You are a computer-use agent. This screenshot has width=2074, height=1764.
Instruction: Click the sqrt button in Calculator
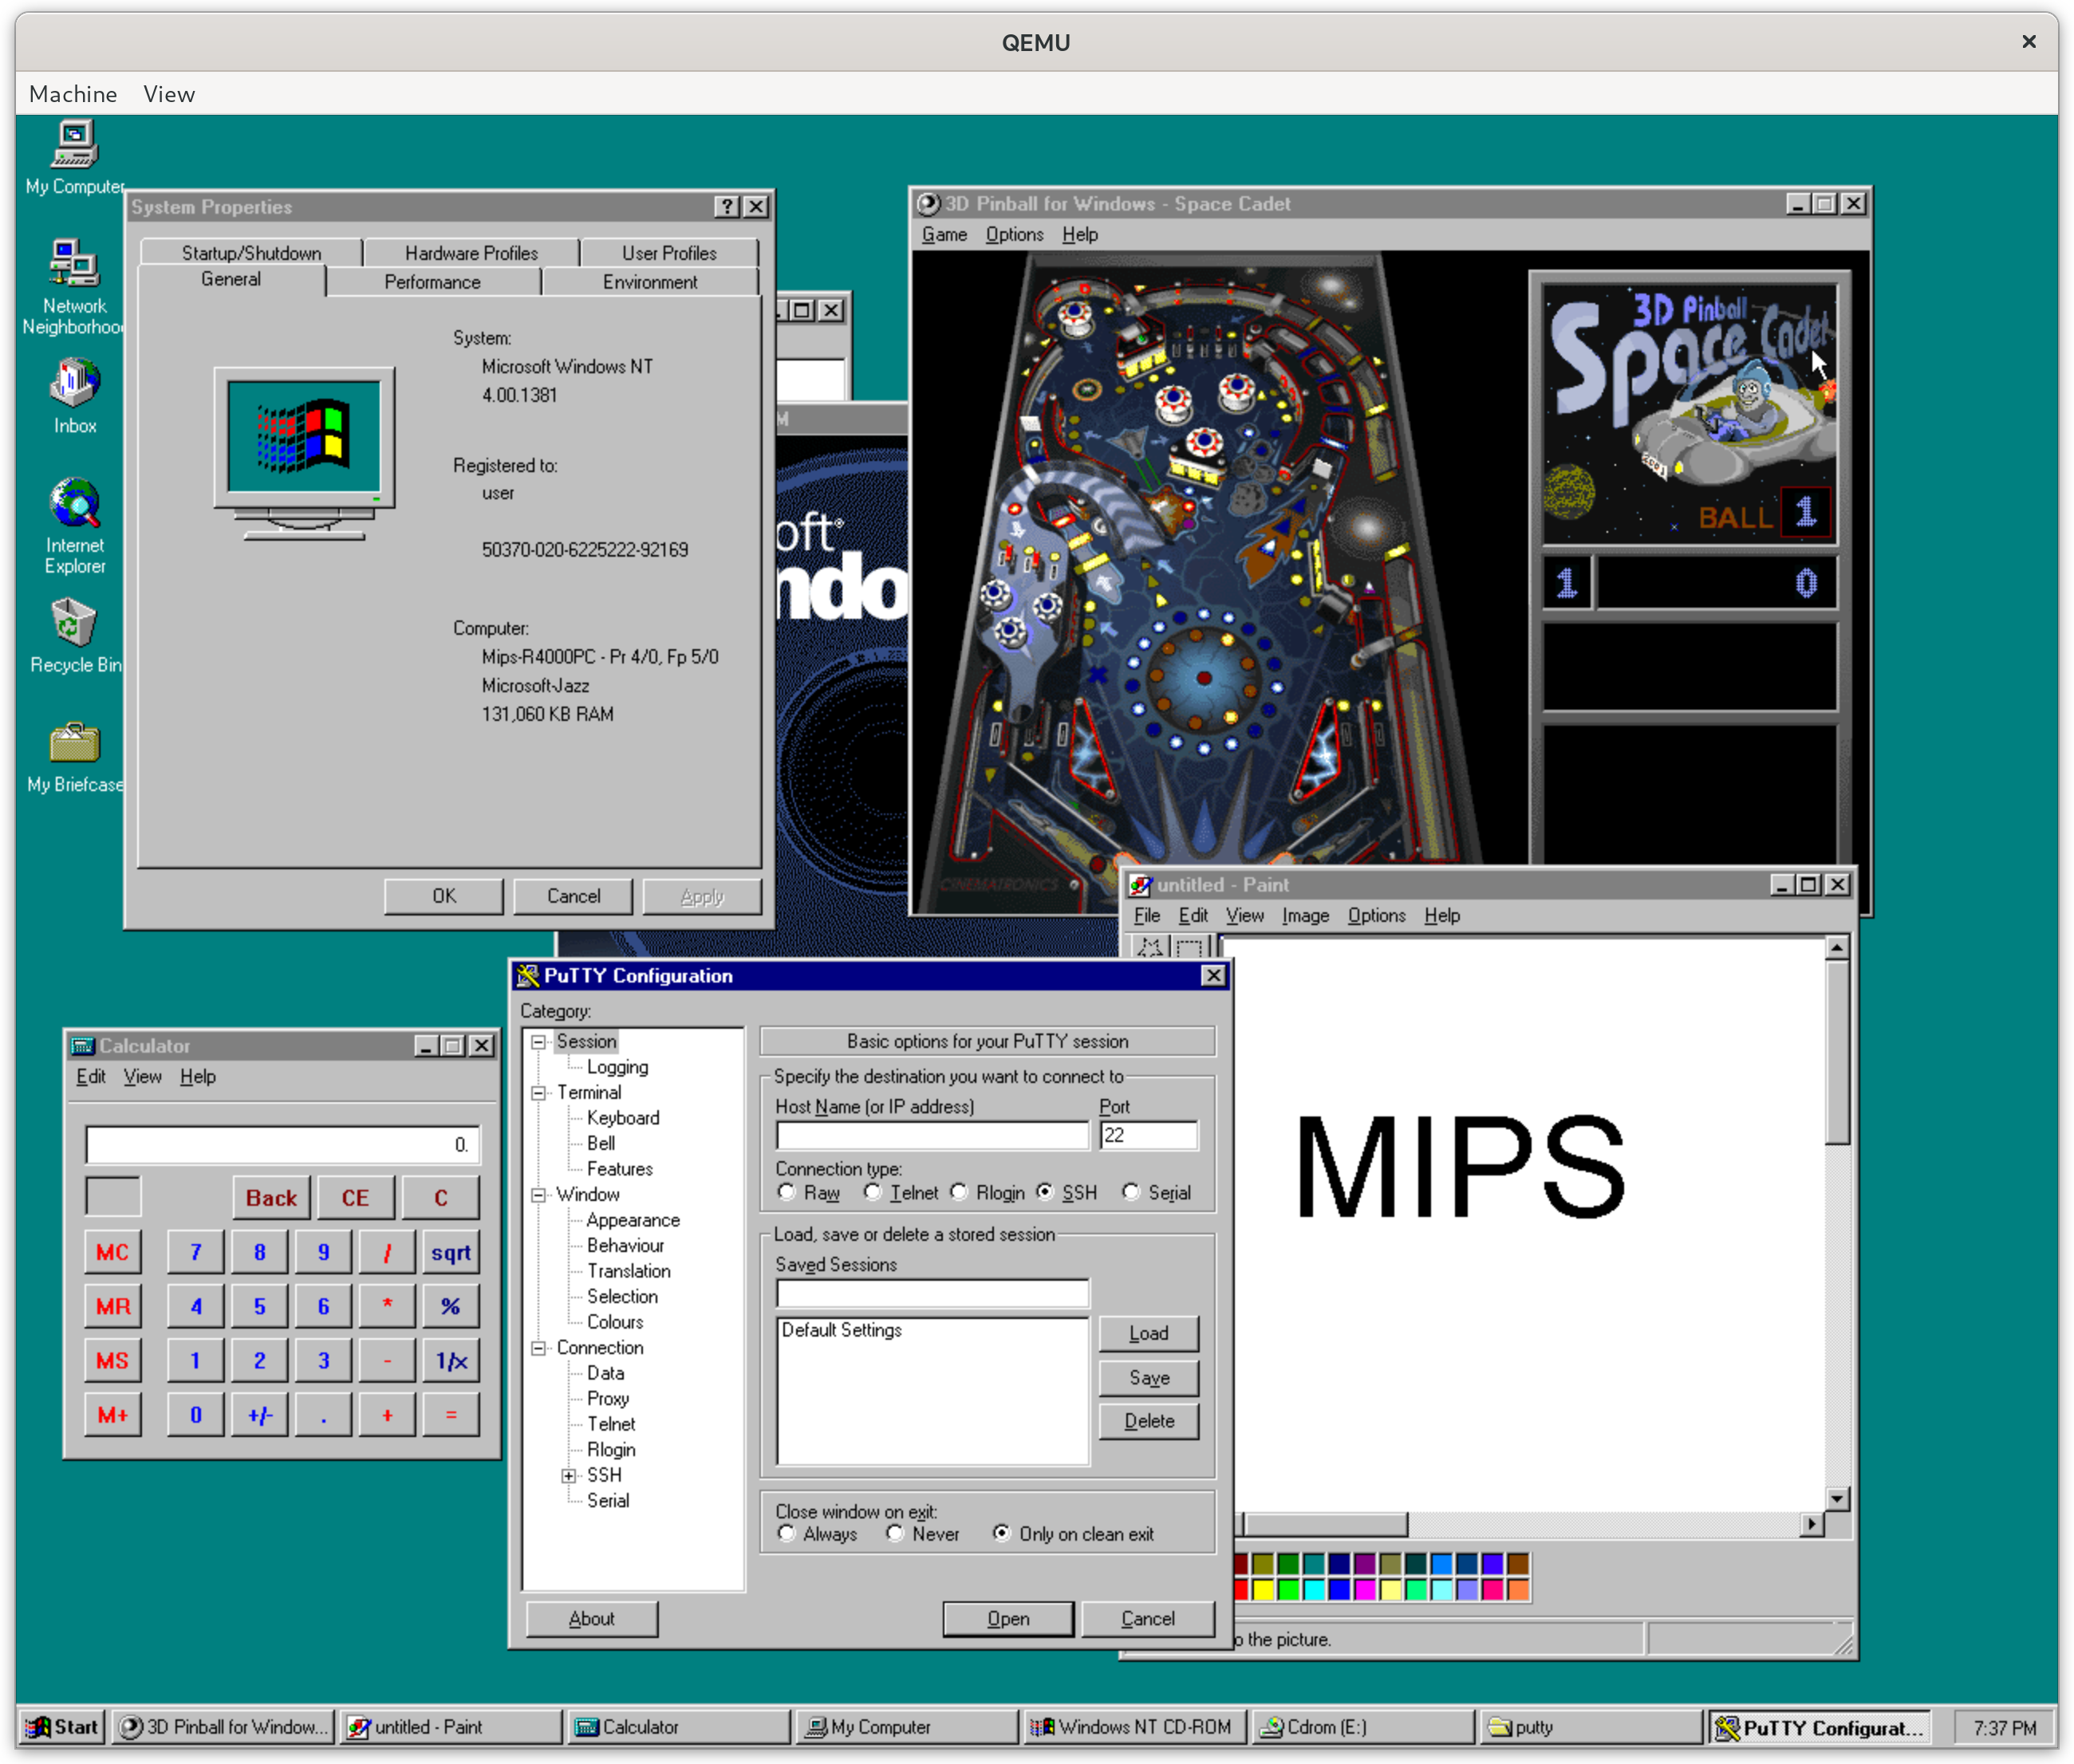(x=451, y=1253)
